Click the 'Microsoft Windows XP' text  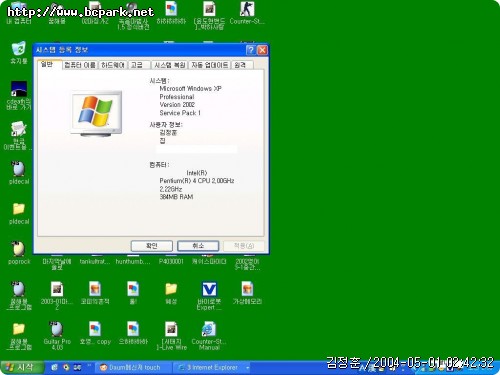point(190,89)
